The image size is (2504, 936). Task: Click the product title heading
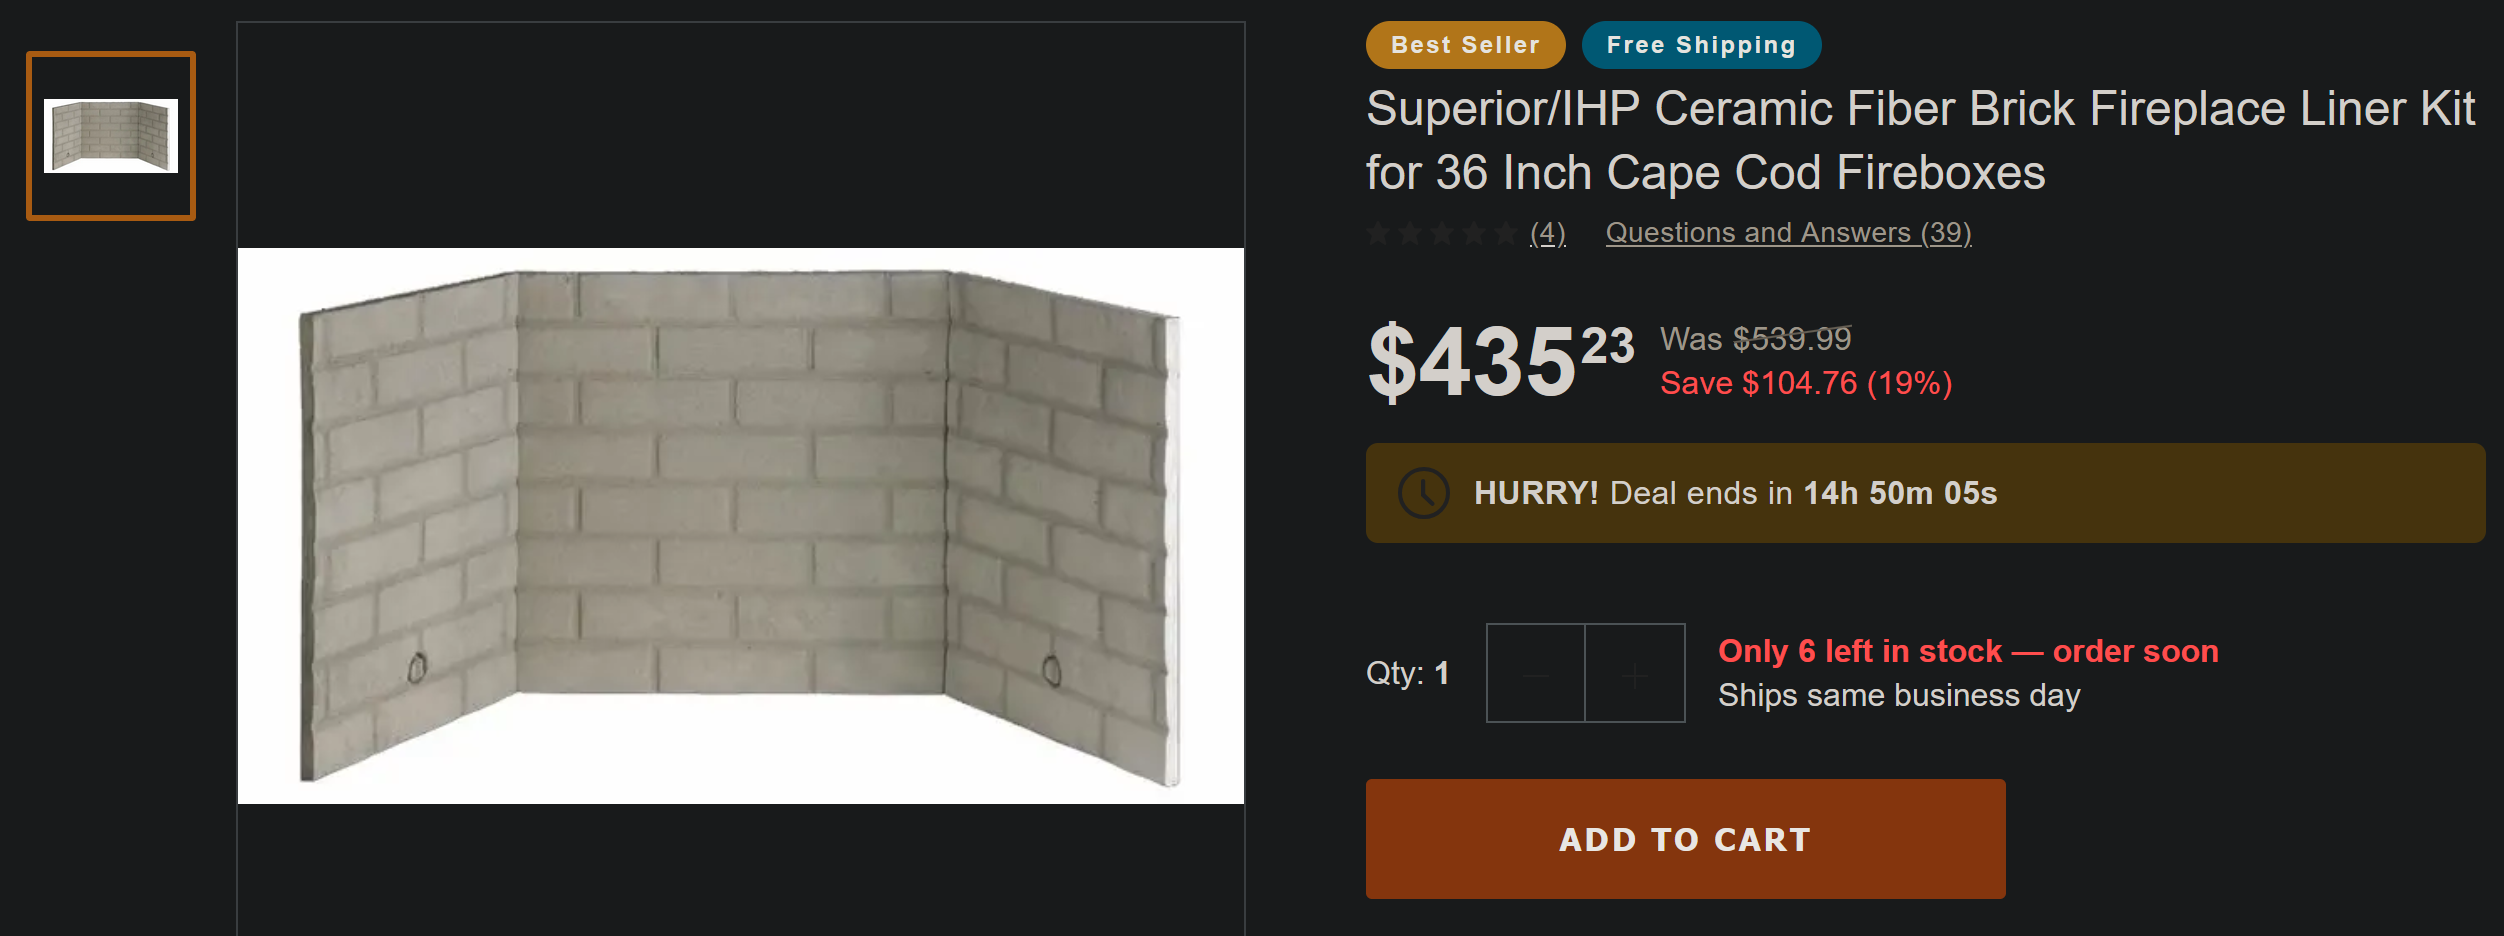[1919, 140]
